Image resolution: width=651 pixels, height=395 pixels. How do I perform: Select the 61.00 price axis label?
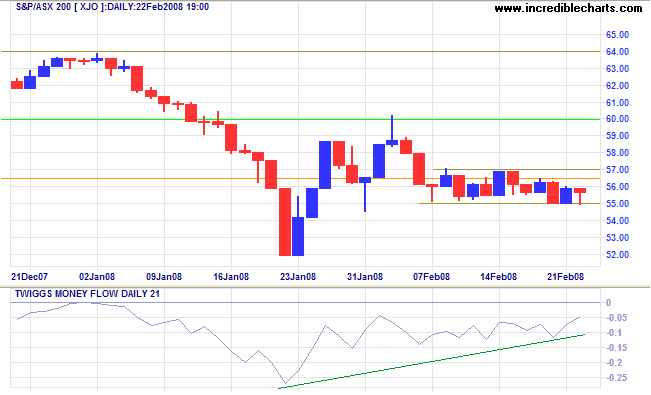click(617, 103)
